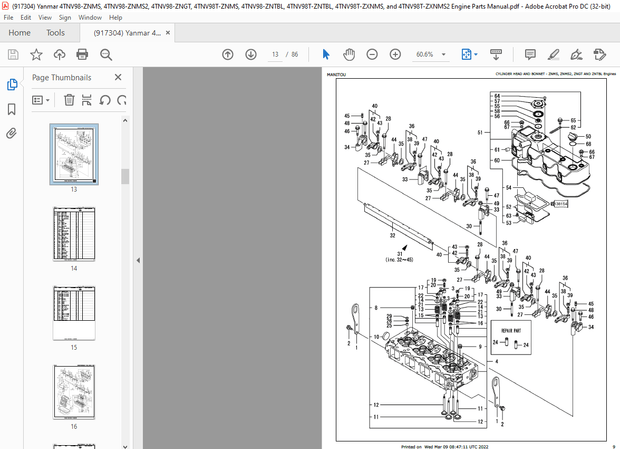Open the find text magnifier tool

(106, 55)
